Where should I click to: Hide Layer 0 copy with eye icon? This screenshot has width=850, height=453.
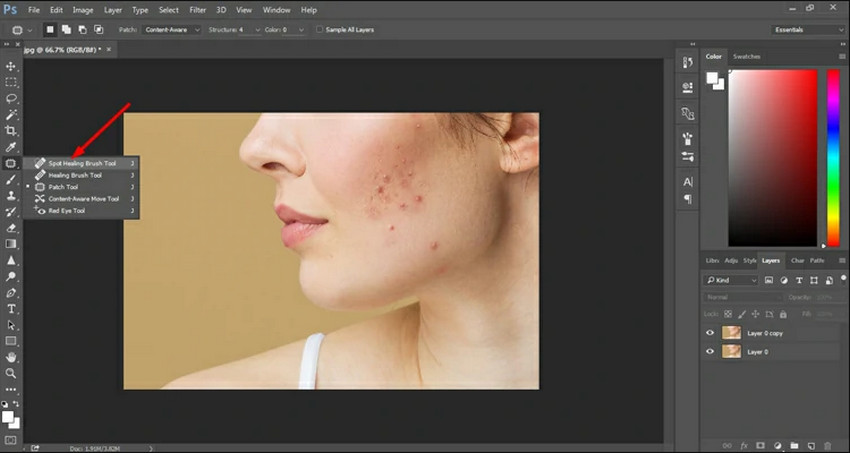tap(710, 333)
